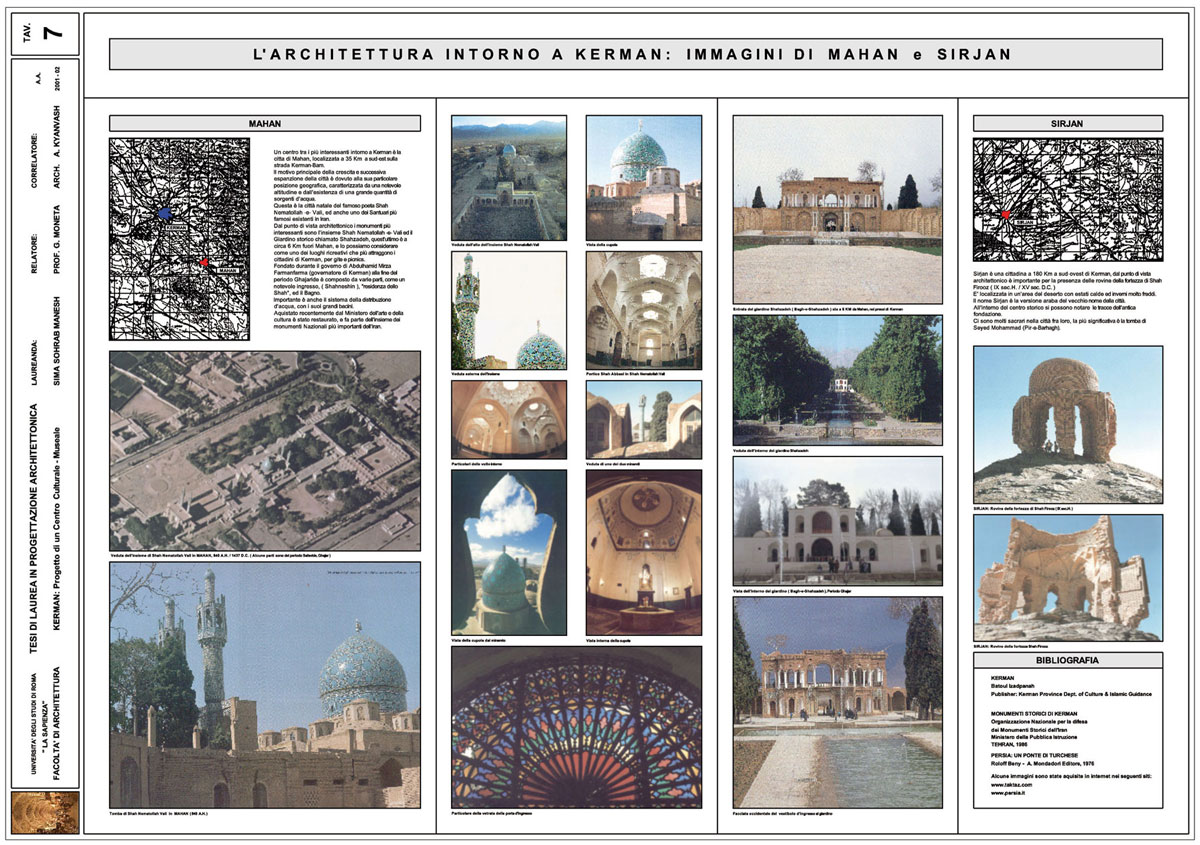Click the blue Kerman marker on Mahan map
The height and width of the screenshot is (845, 1200).
click(x=165, y=213)
